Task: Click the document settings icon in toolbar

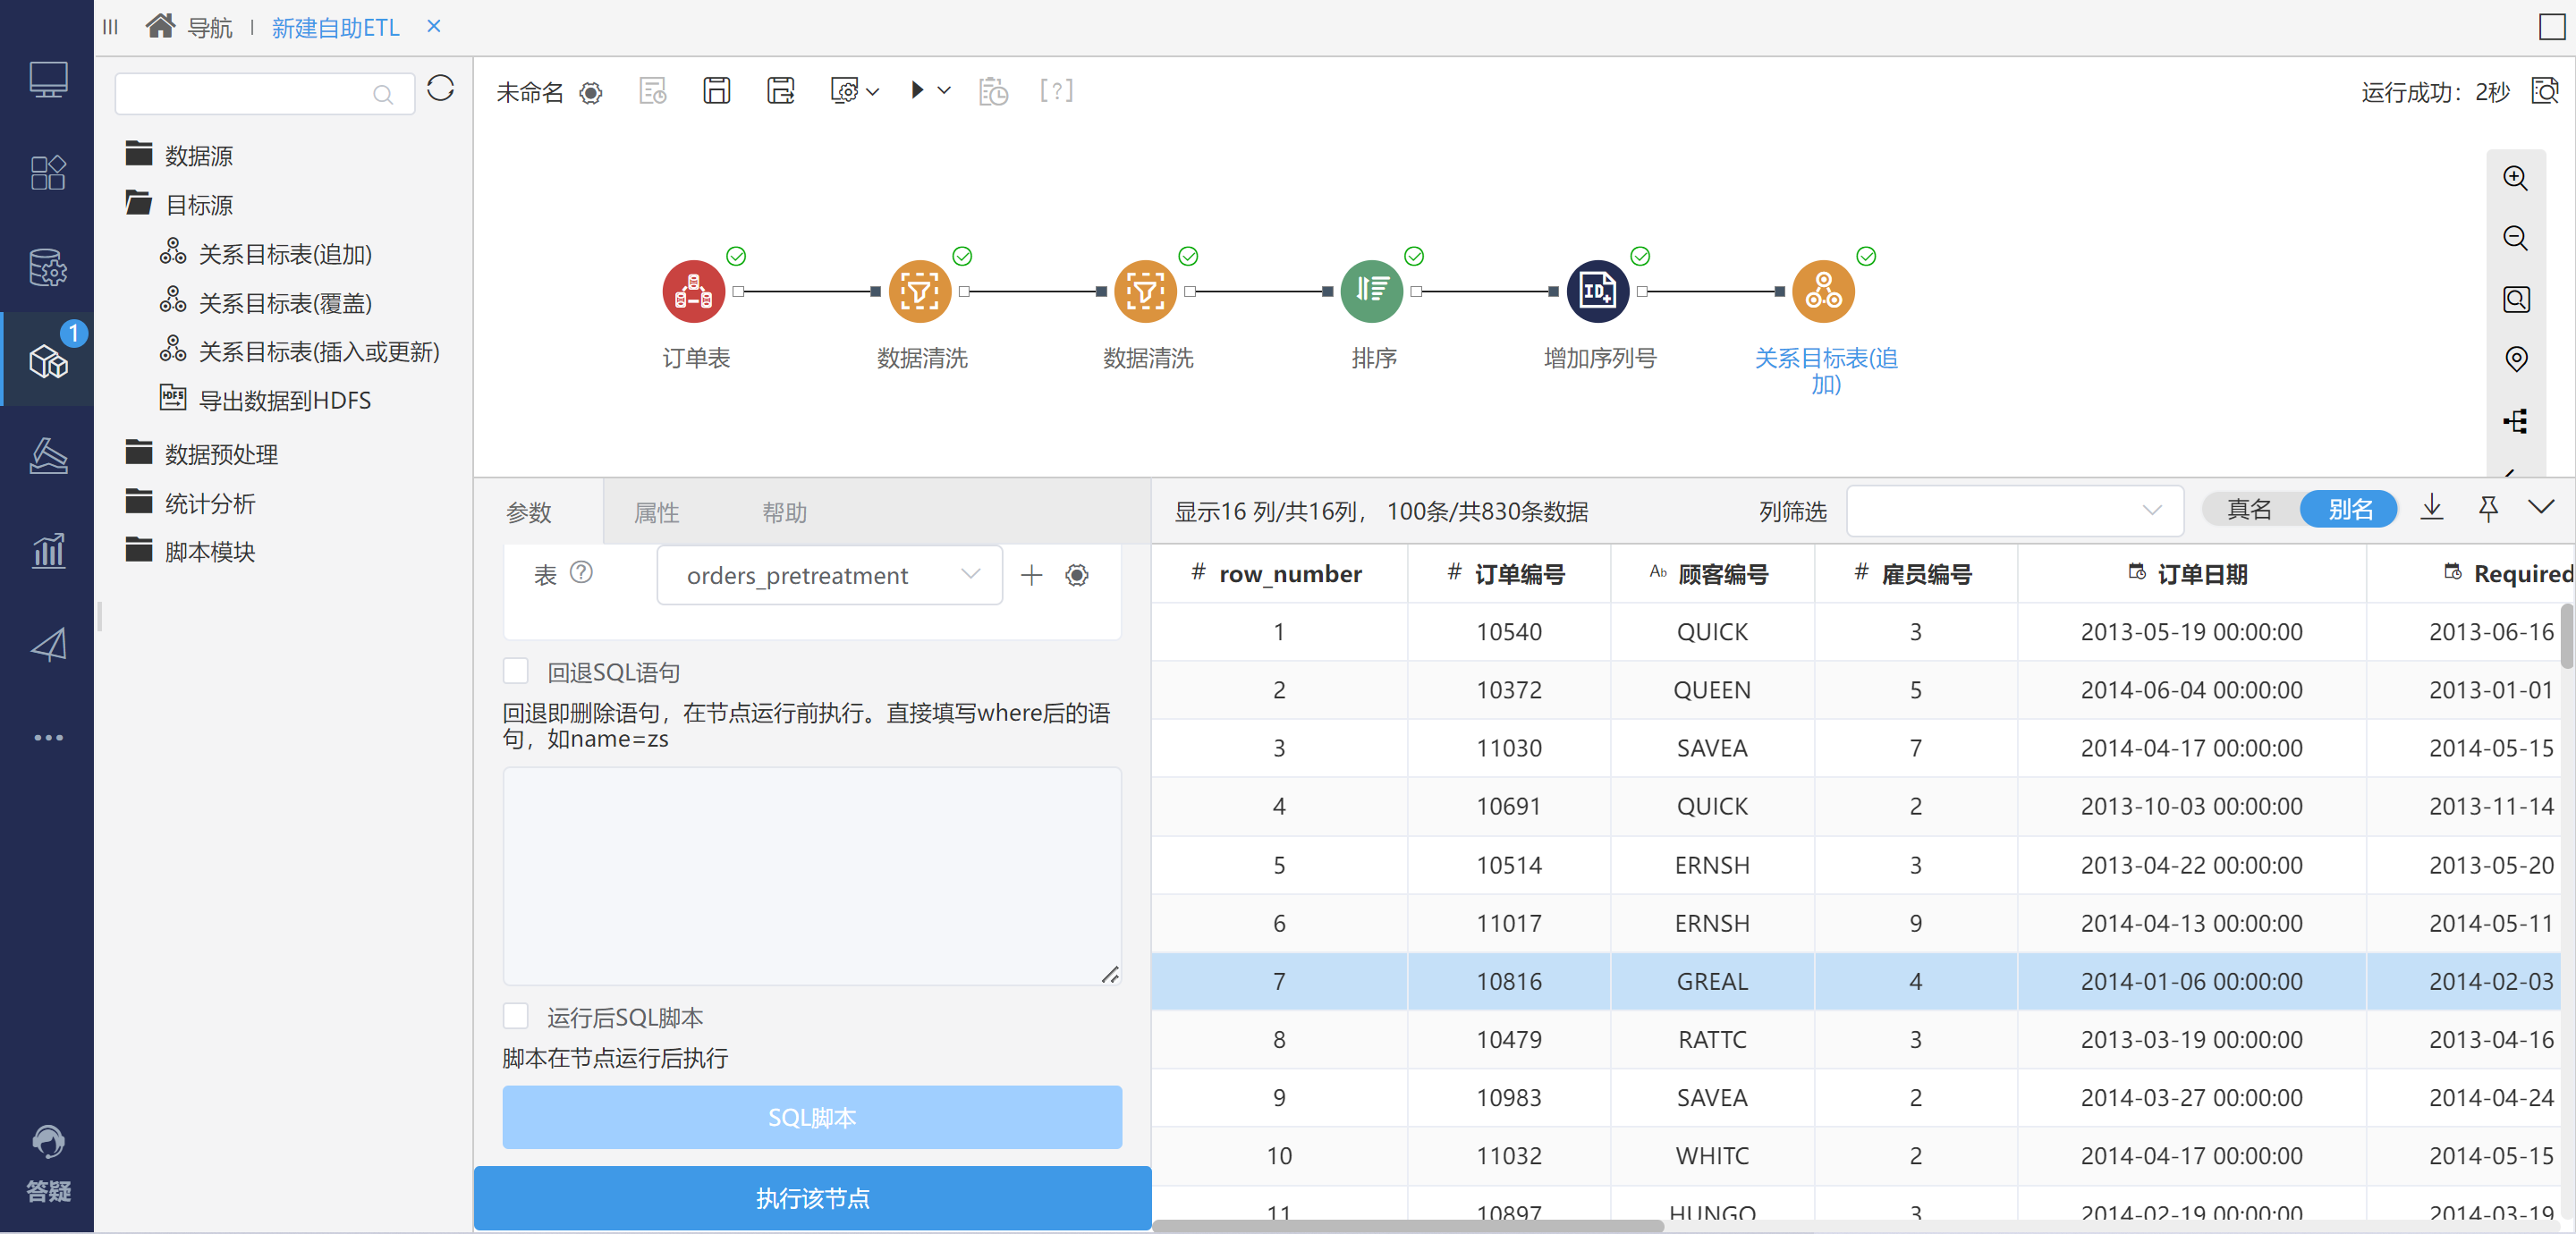Action: tap(652, 91)
